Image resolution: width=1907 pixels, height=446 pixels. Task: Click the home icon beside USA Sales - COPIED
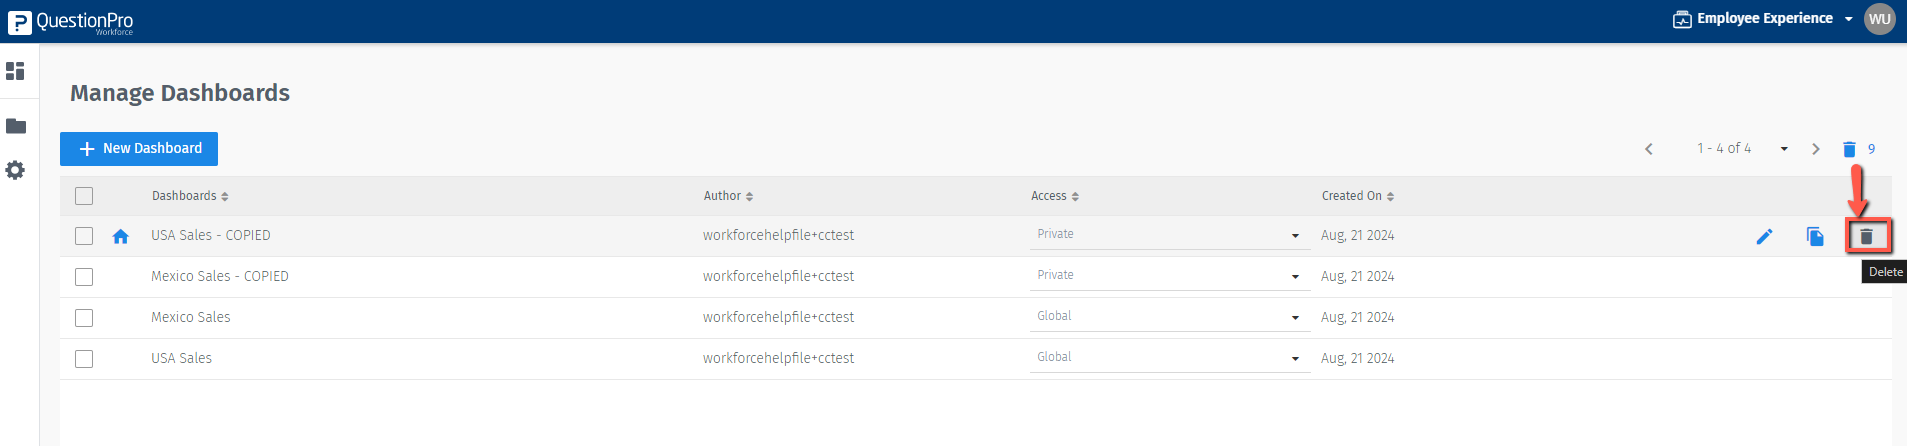pyautogui.click(x=121, y=236)
